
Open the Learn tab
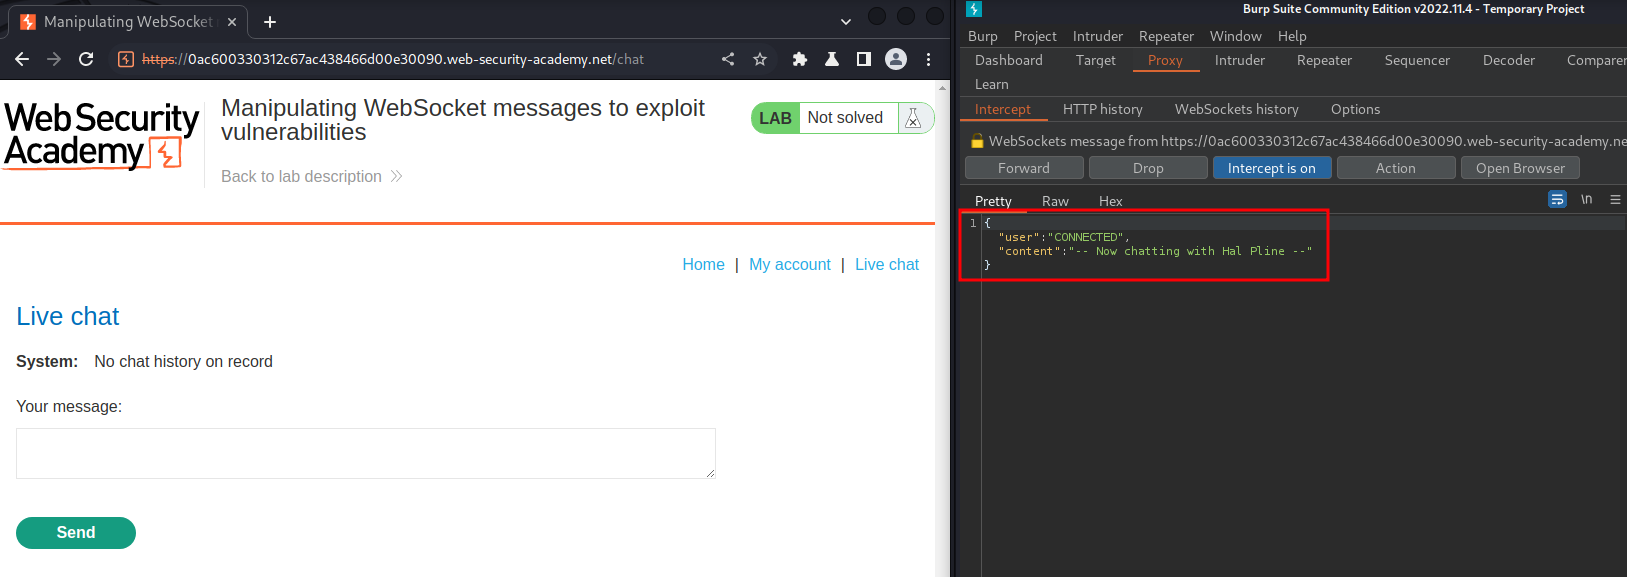(992, 84)
